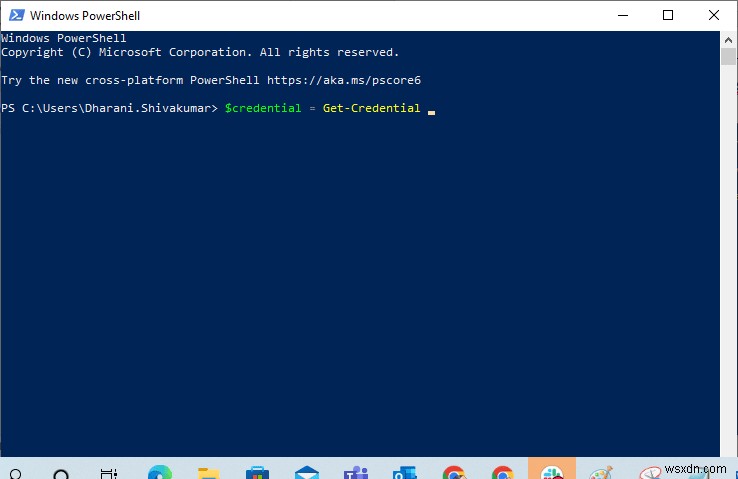Click the https://aka.ms/pscore6 URL text
Viewport: 738px width, 479px height.
(344, 80)
